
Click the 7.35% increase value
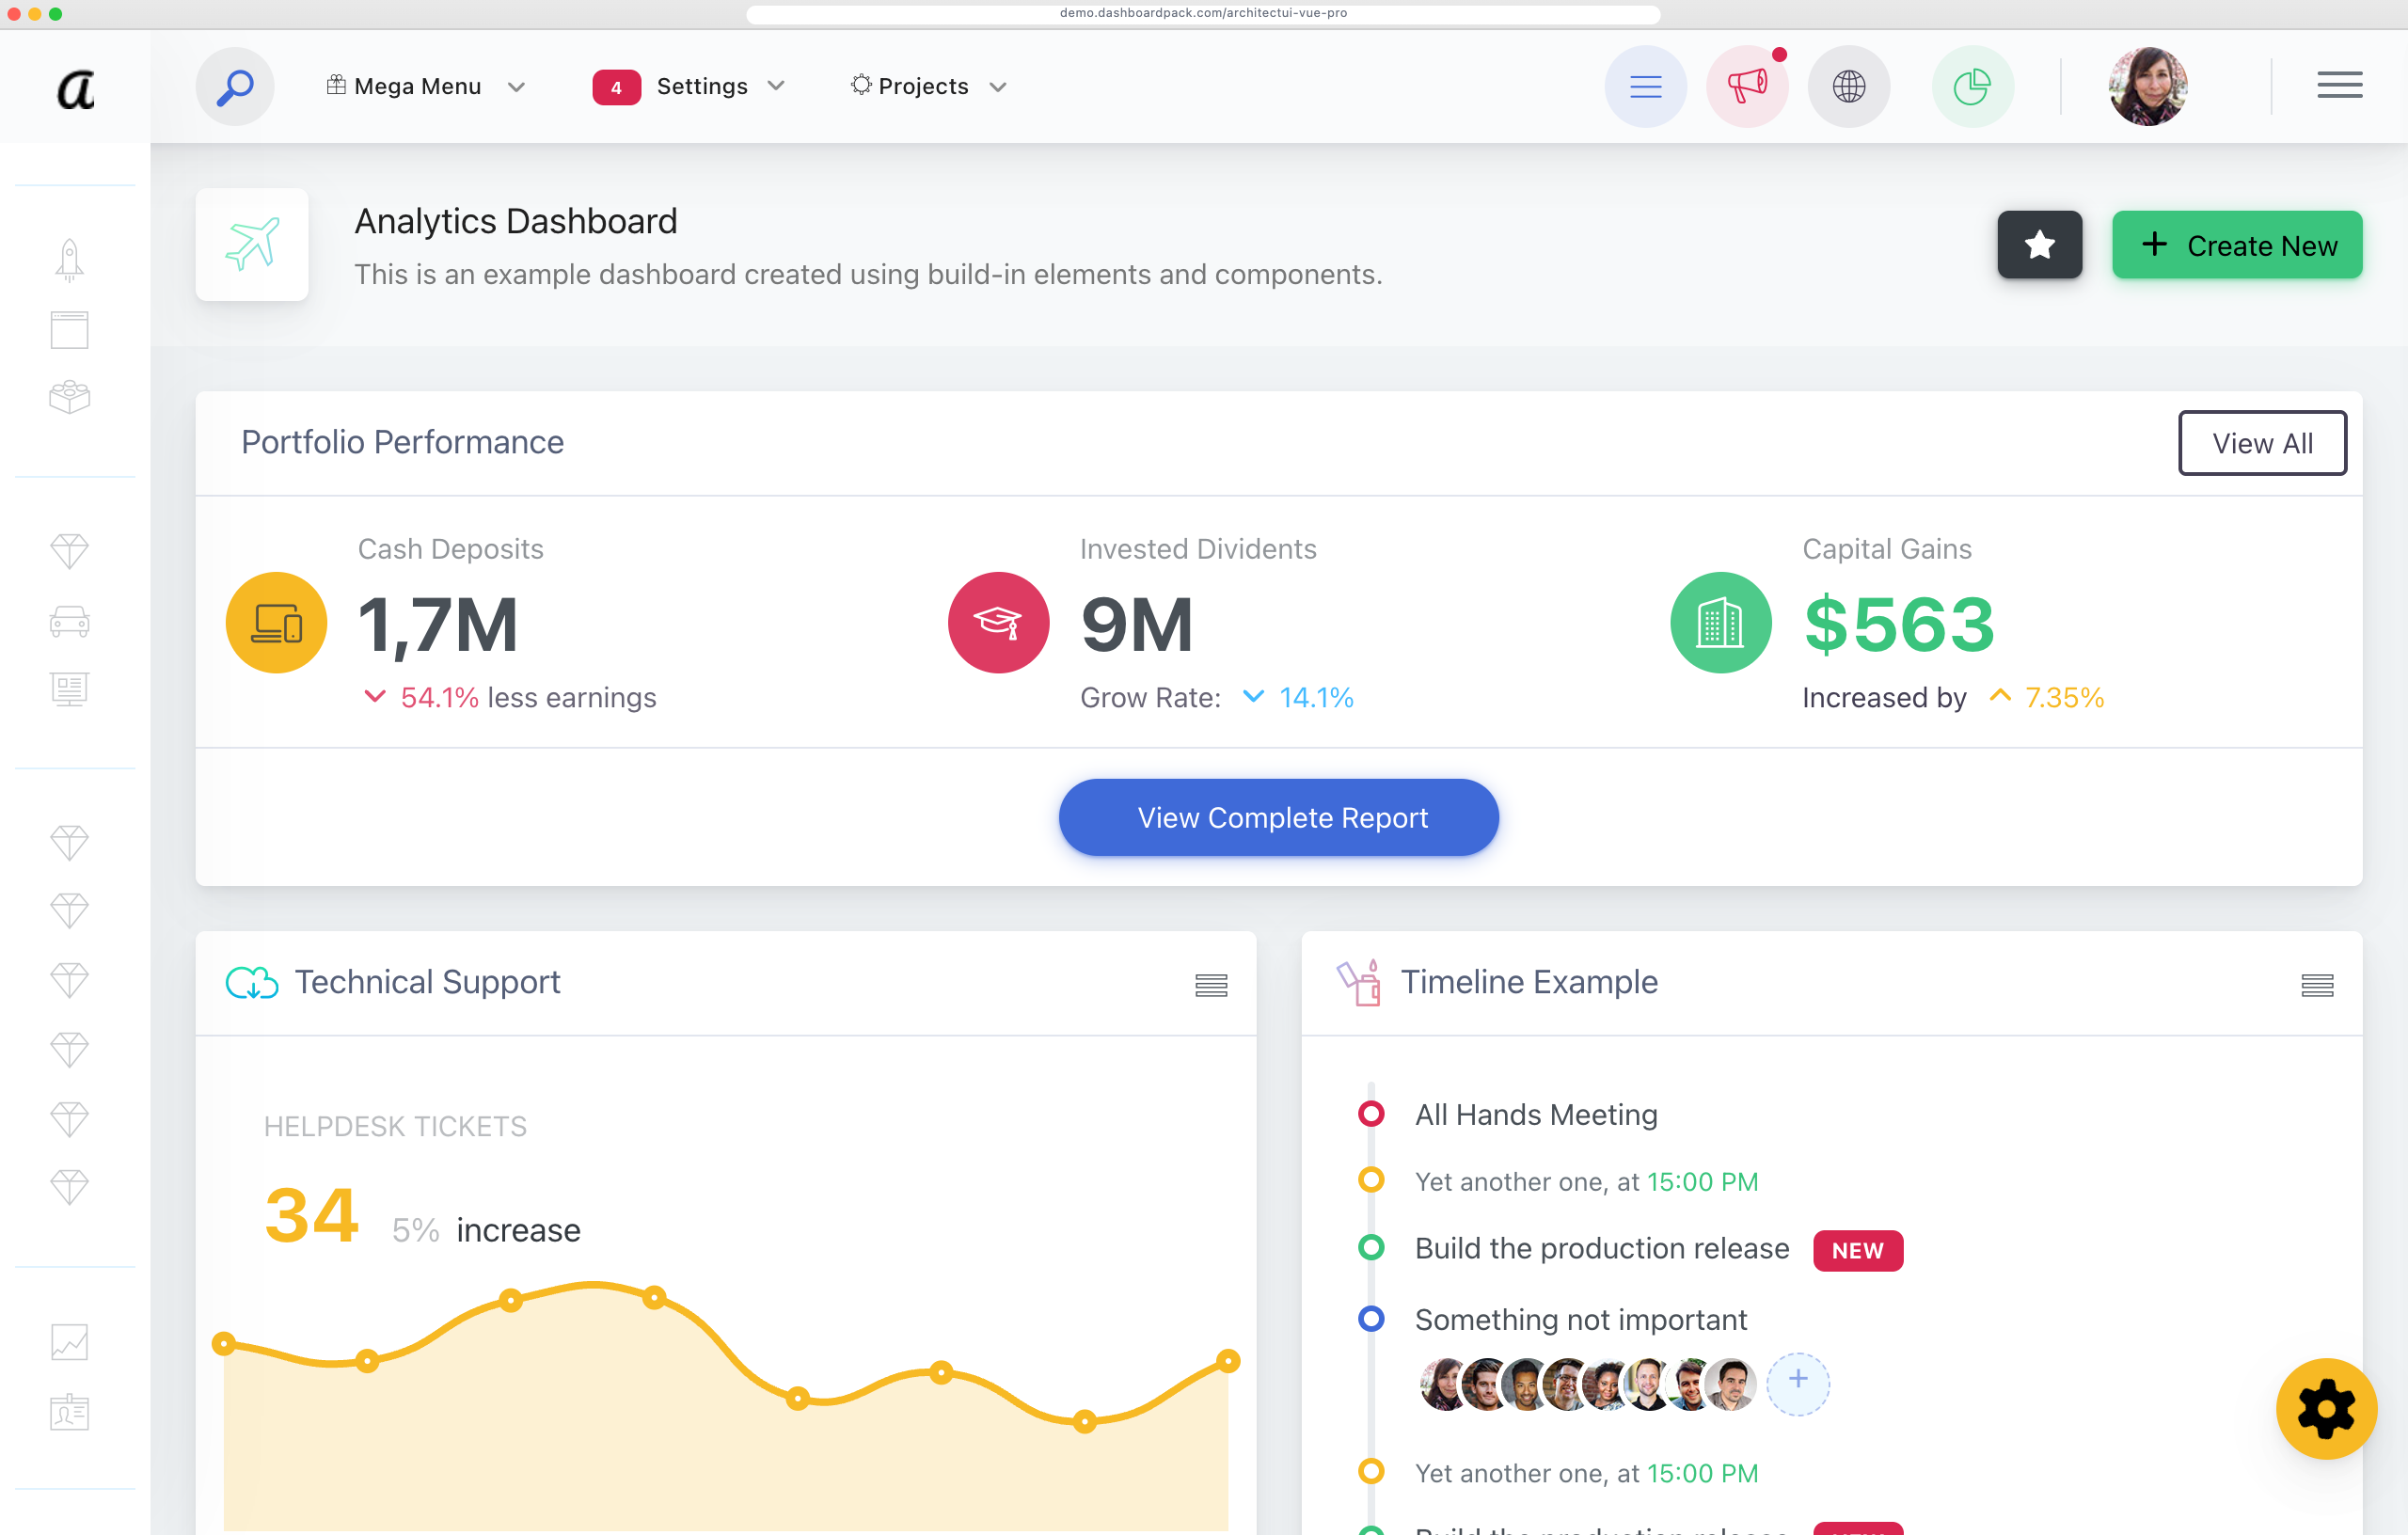[2064, 697]
